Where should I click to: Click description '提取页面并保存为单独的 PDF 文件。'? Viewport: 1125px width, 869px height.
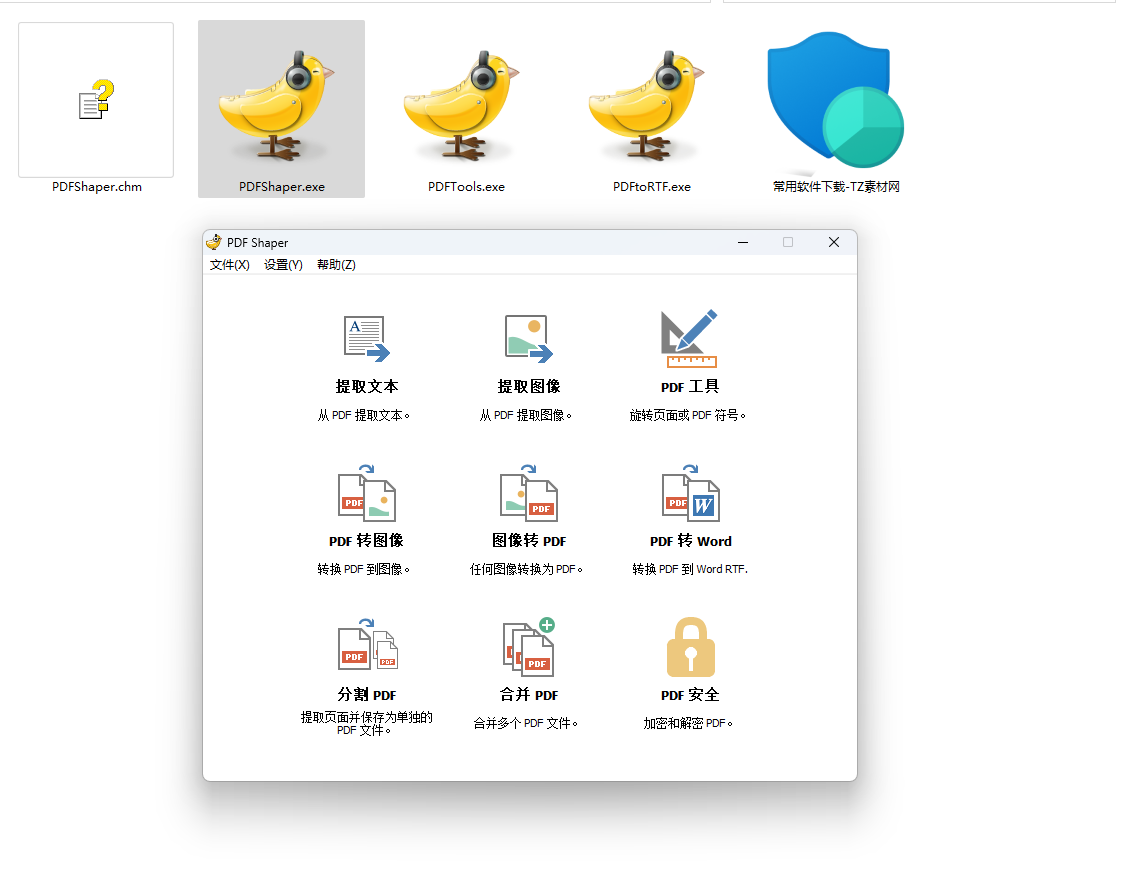click(x=367, y=723)
